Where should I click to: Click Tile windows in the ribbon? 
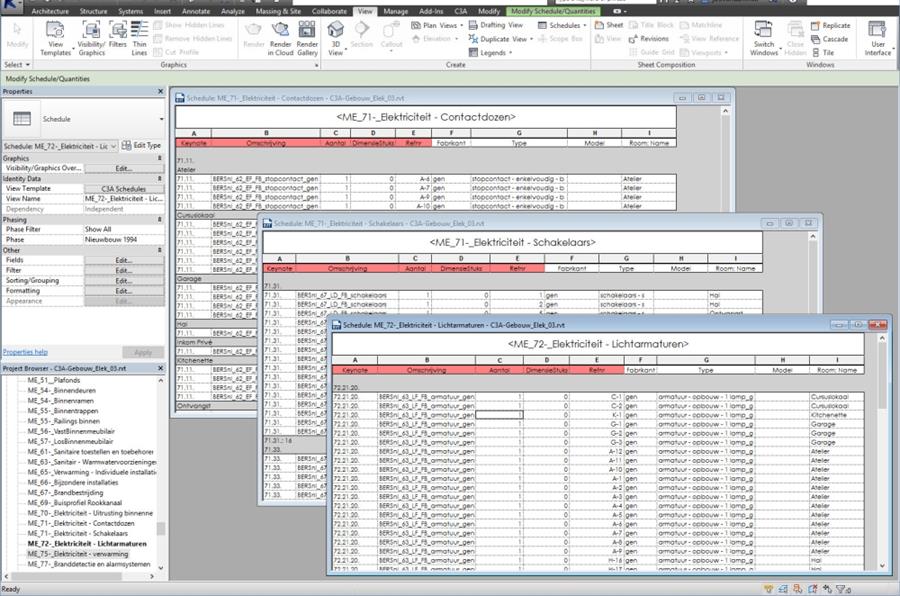click(828, 52)
